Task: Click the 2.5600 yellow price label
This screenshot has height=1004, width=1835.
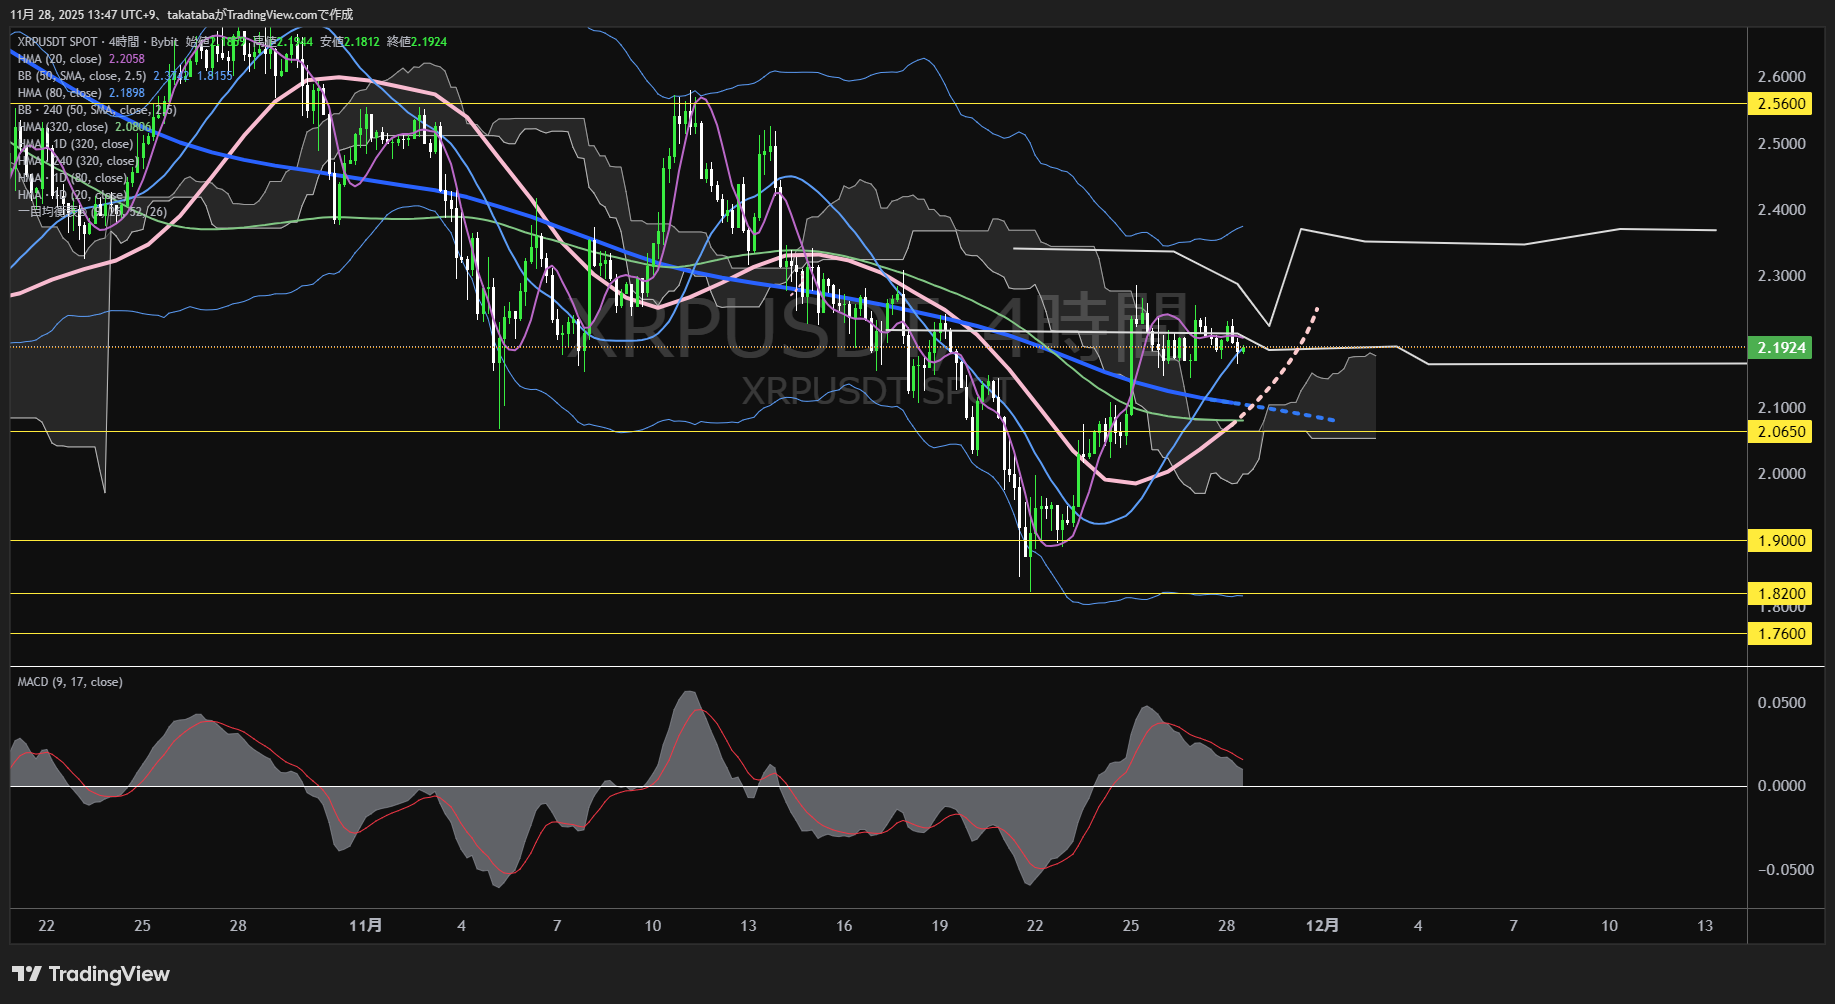Action: (1780, 104)
